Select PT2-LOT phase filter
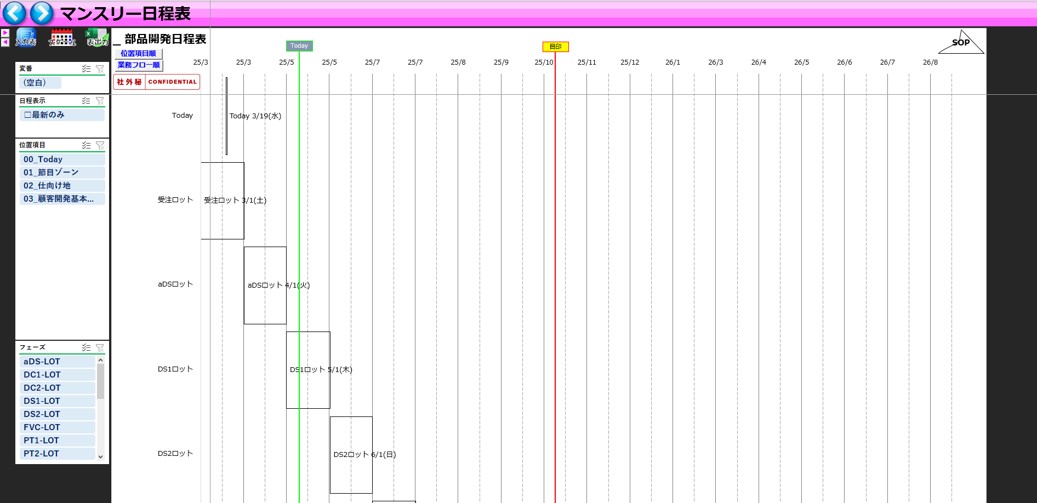This screenshot has width=1037, height=503. (x=58, y=454)
